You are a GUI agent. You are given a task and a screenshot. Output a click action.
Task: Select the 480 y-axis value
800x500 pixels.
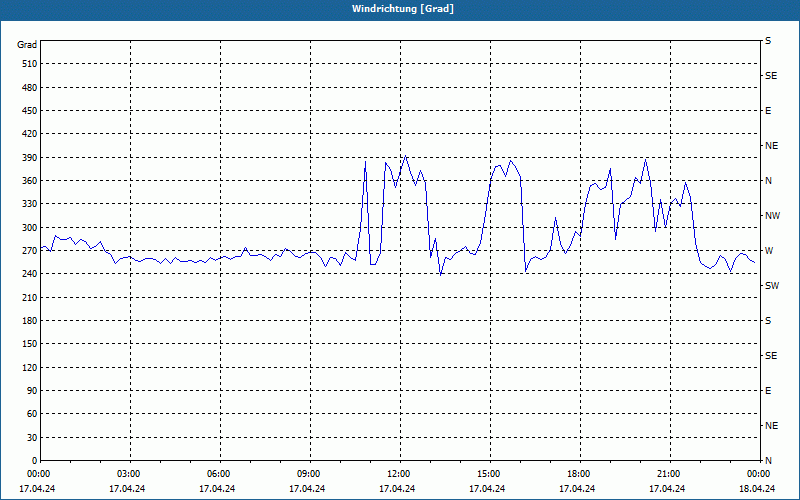[x=30, y=87]
